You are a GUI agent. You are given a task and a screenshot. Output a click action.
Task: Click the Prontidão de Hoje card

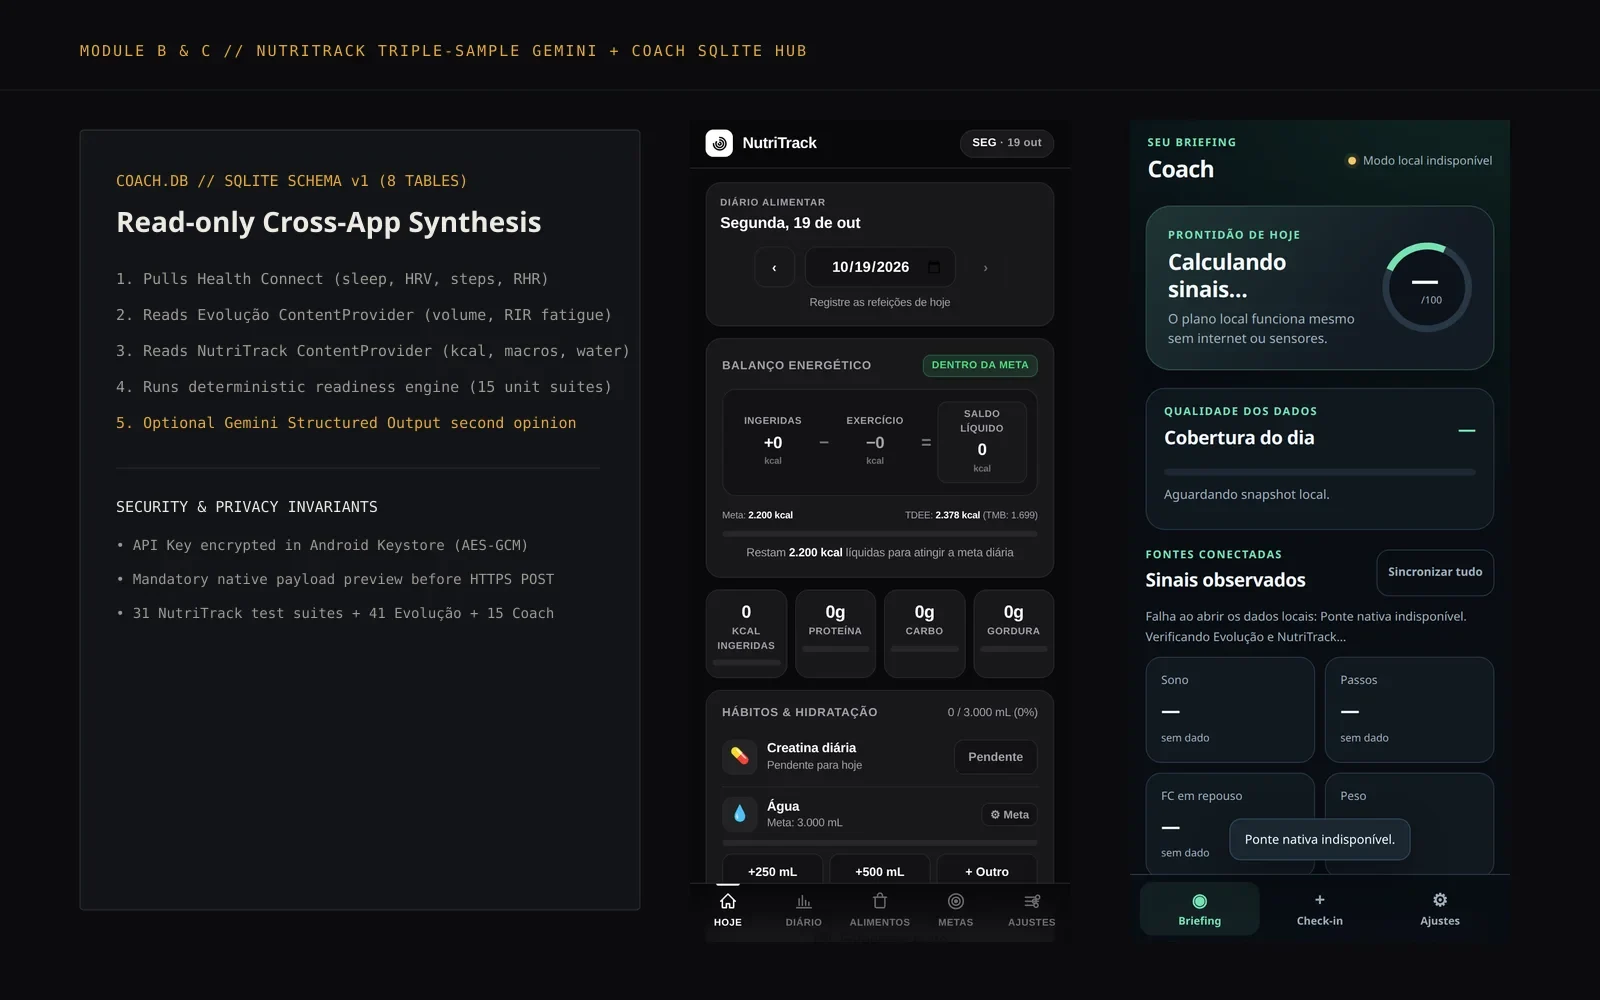coord(1320,288)
